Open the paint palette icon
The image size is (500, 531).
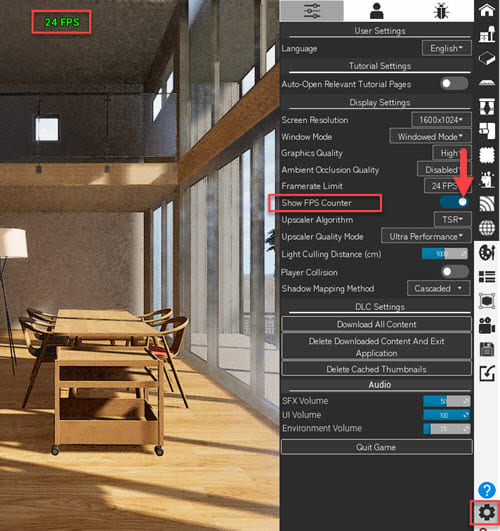pos(487,253)
